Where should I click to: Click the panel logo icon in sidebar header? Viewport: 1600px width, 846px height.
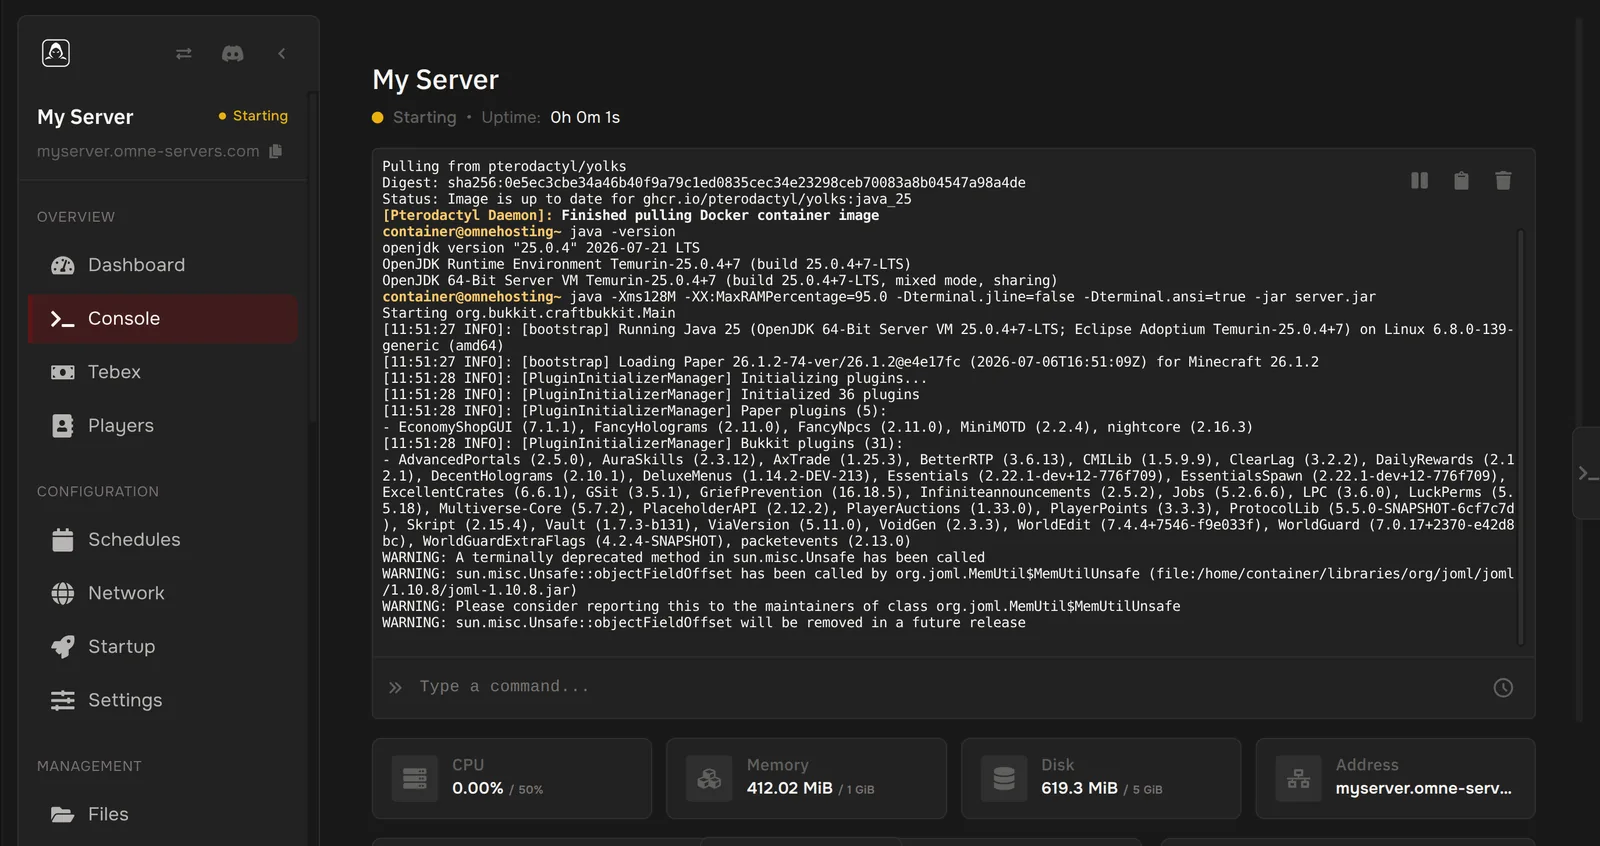(56, 53)
